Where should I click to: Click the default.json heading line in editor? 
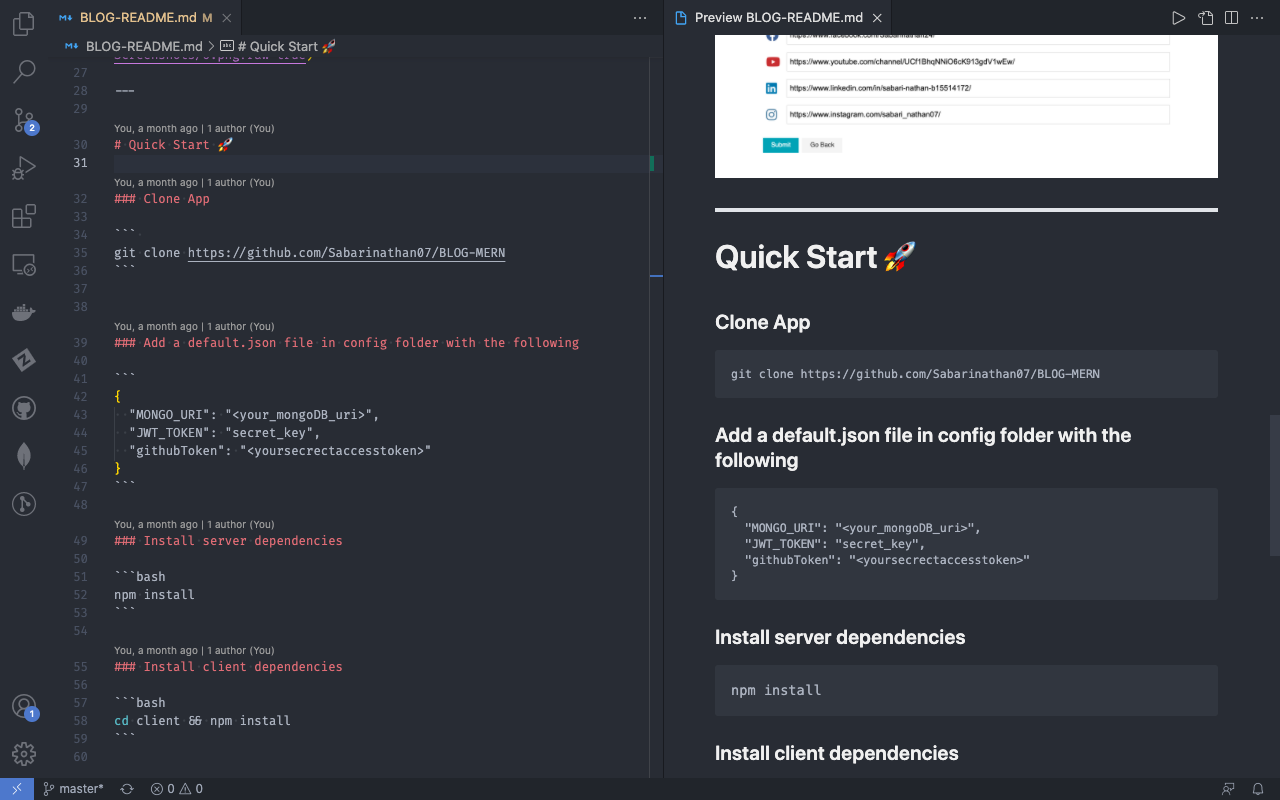tap(346, 343)
